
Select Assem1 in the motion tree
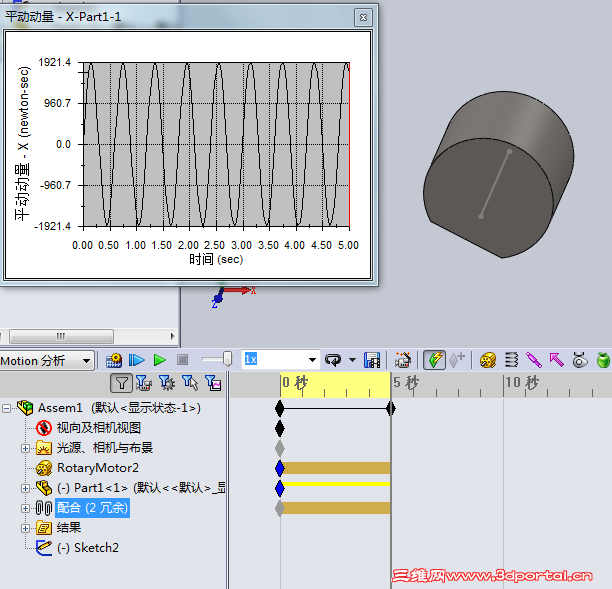[119, 408]
